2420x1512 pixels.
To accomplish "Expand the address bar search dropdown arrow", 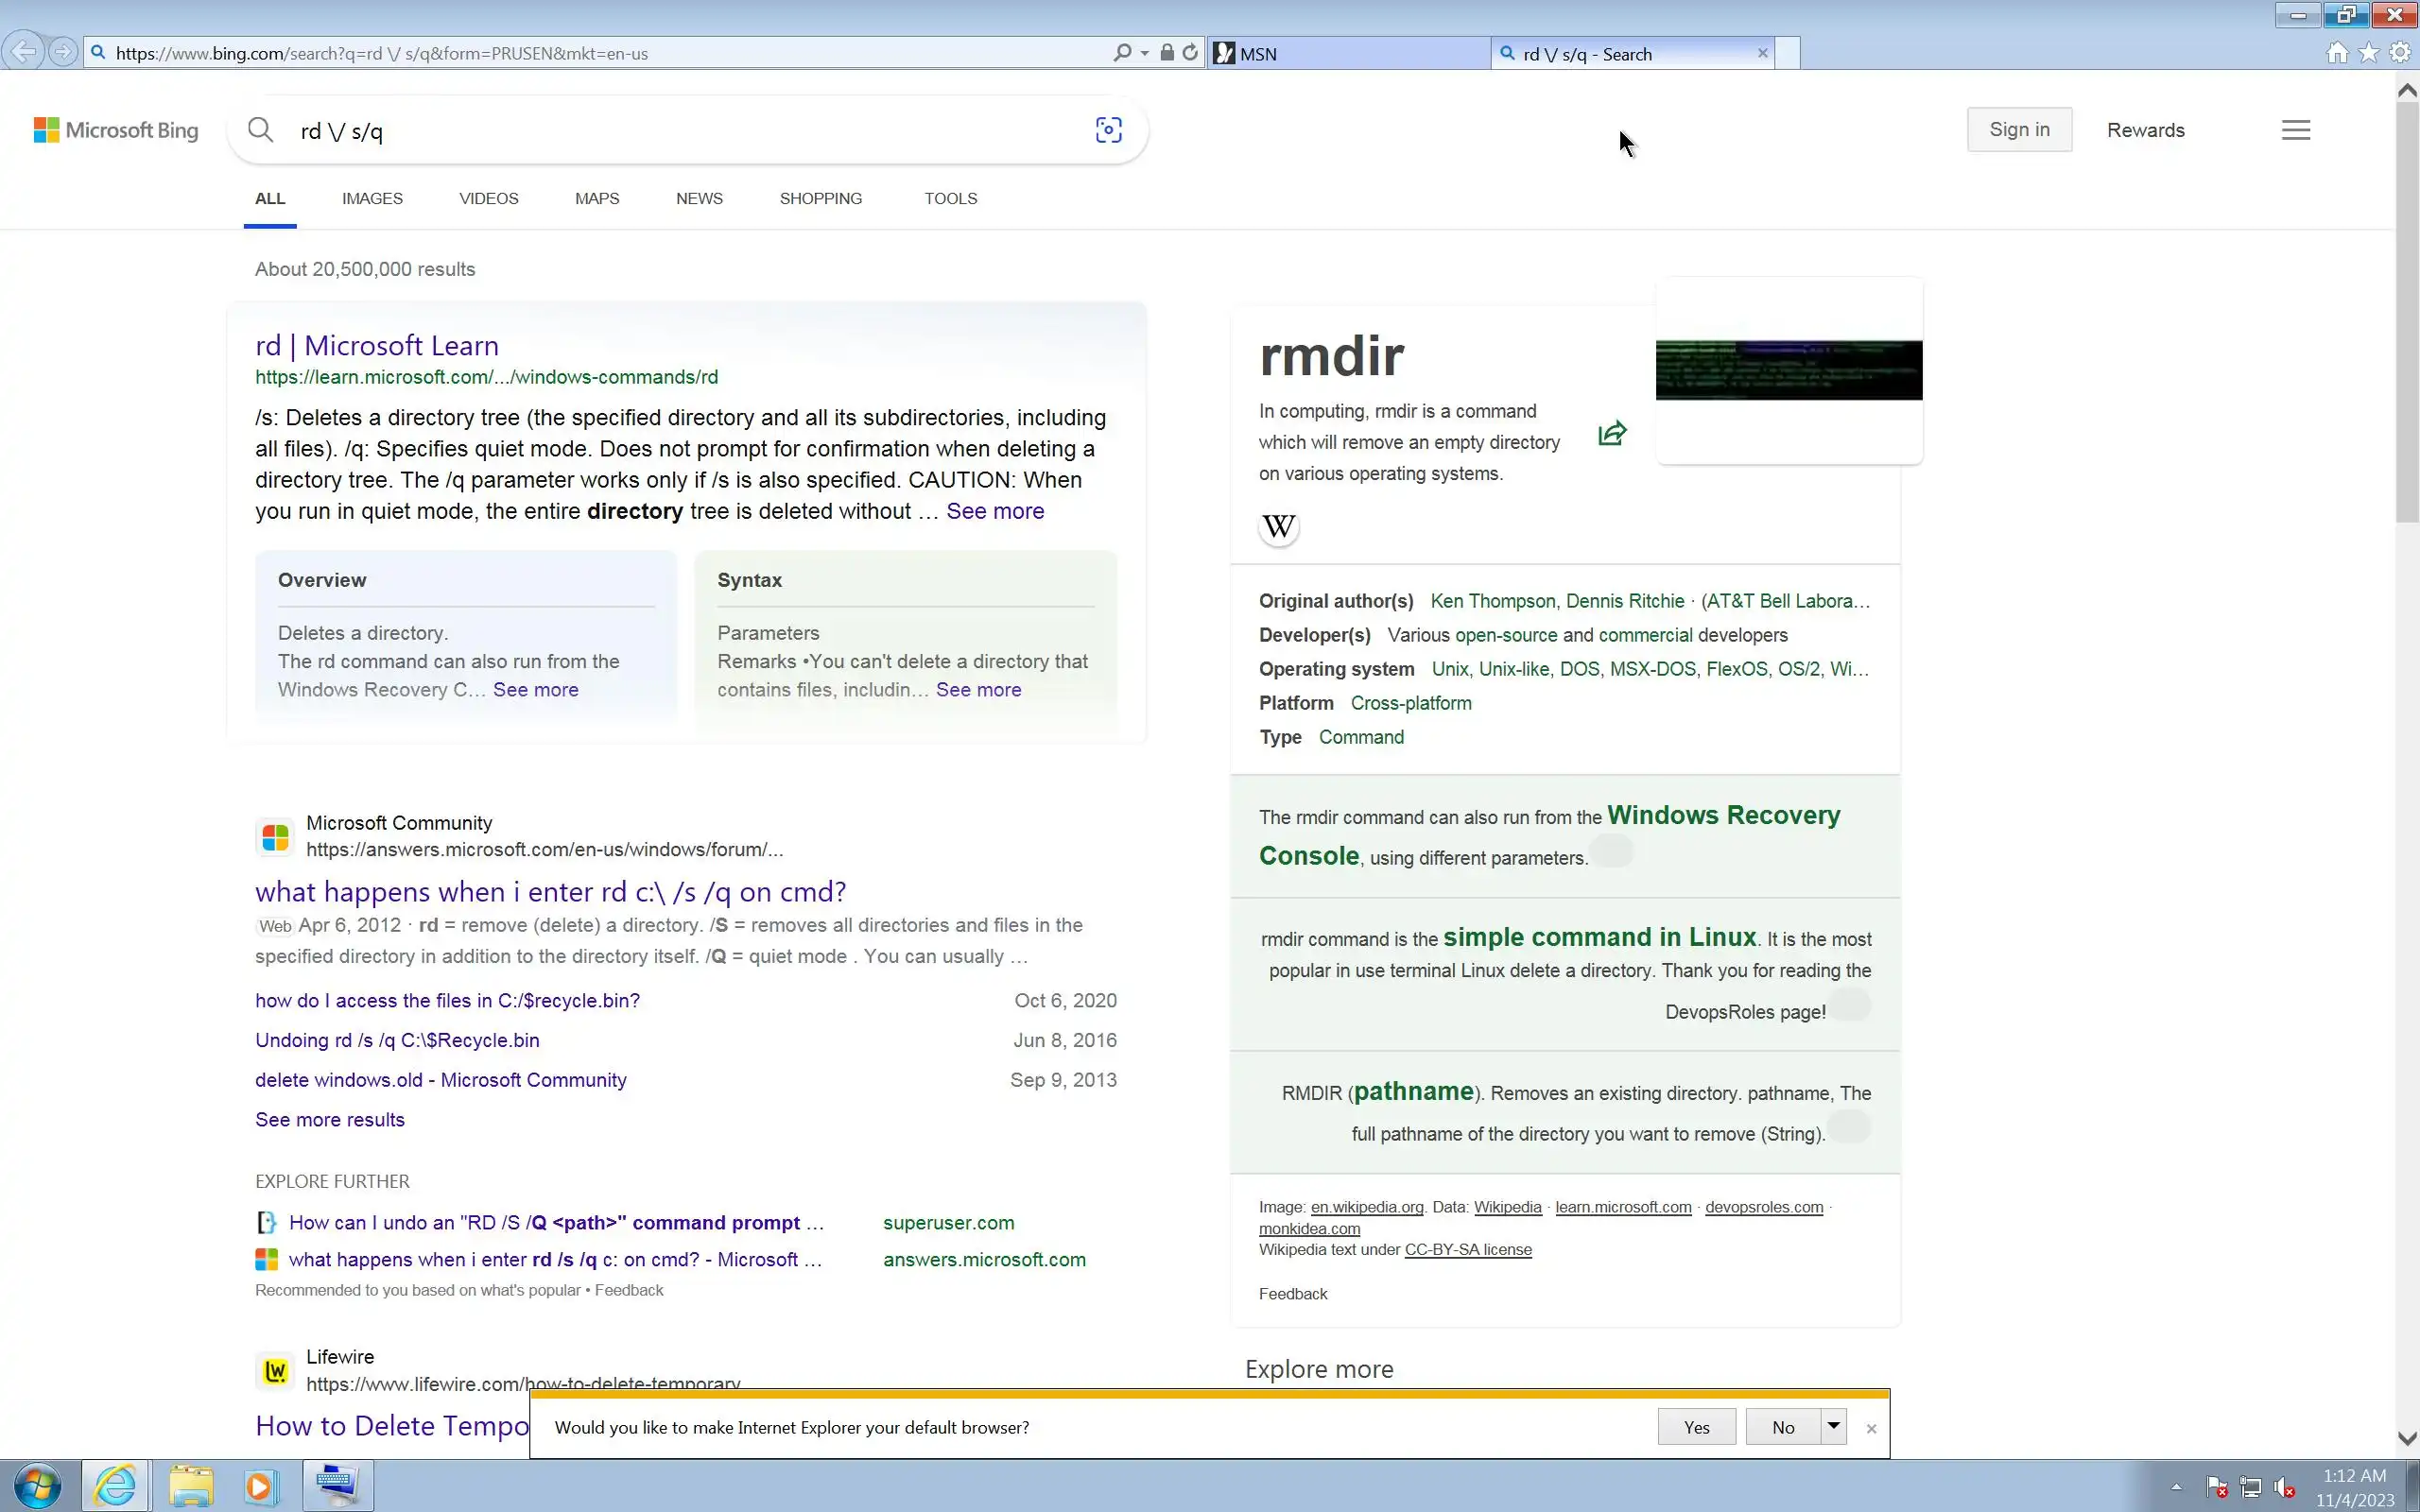I will [1145, 53].
